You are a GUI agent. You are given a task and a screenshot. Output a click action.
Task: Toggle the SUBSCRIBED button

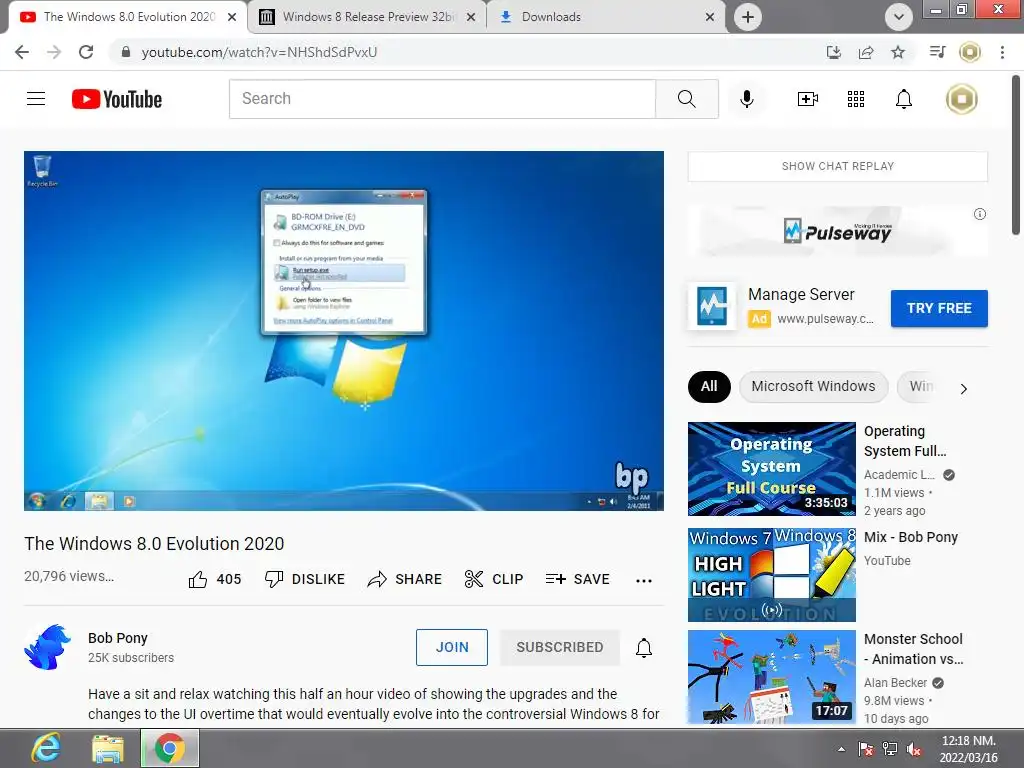[x=560, y=647]
